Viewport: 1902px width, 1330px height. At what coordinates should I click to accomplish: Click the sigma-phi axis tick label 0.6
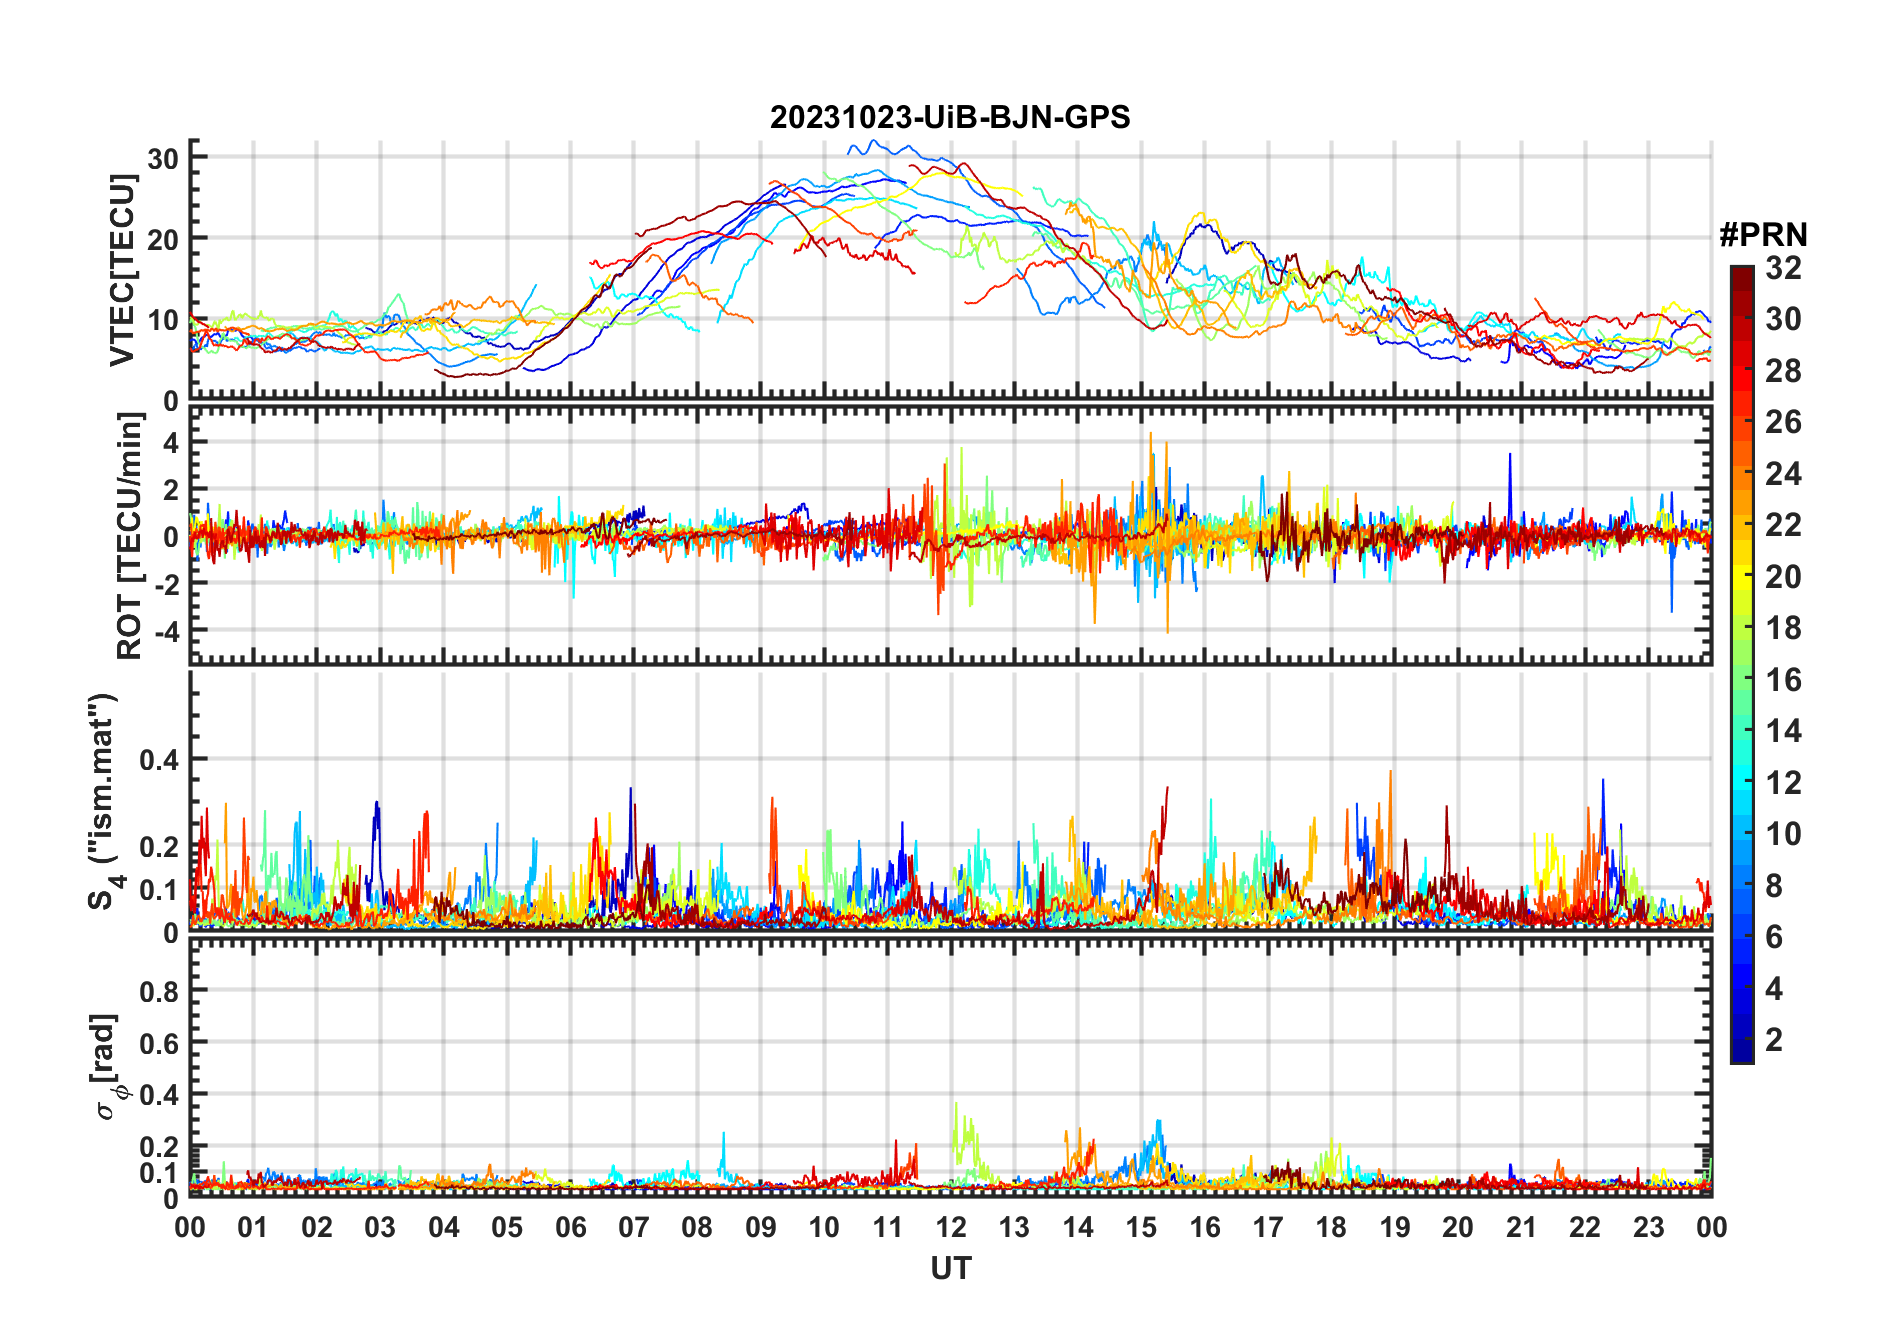(159, 1044)
